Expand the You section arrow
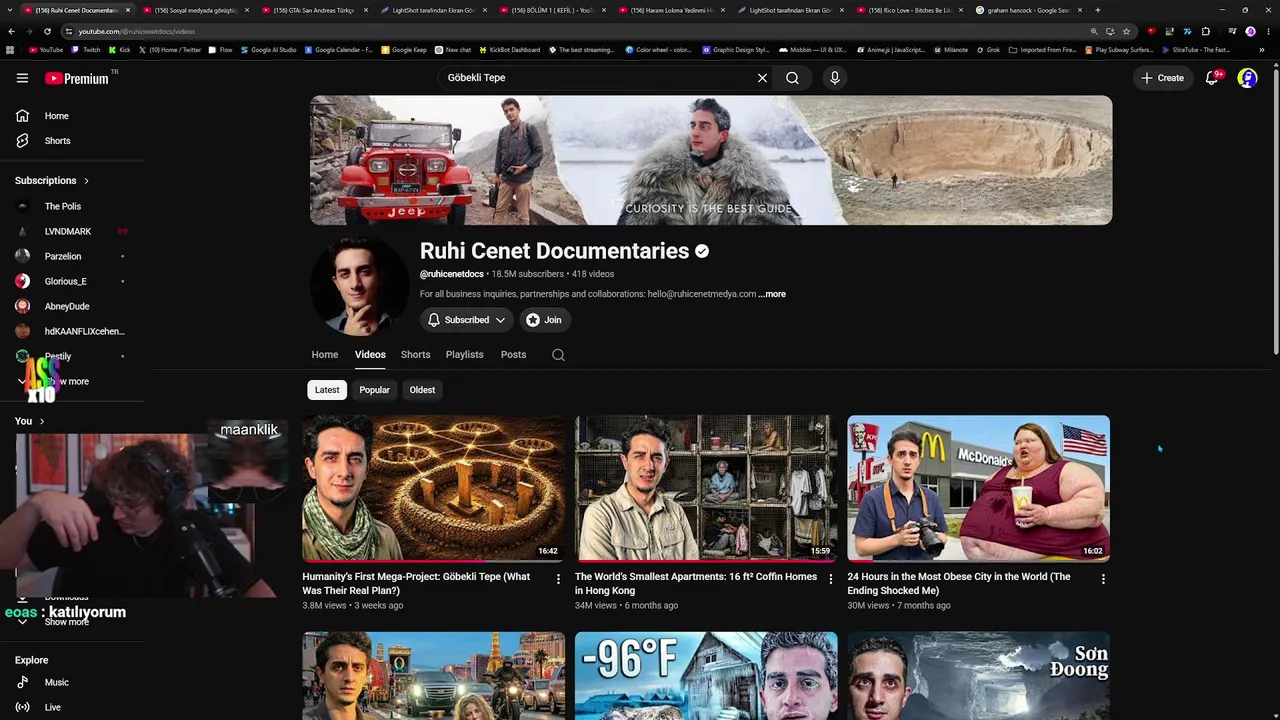The image size is (1280, 720). [41, 421]
